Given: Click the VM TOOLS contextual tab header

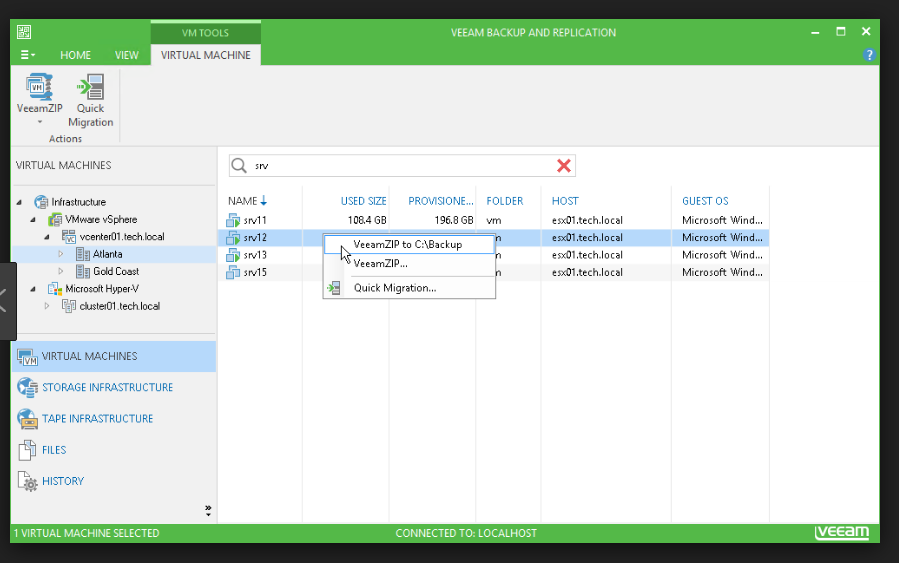Looking at the screenshot, I should (x=205, y=33).
